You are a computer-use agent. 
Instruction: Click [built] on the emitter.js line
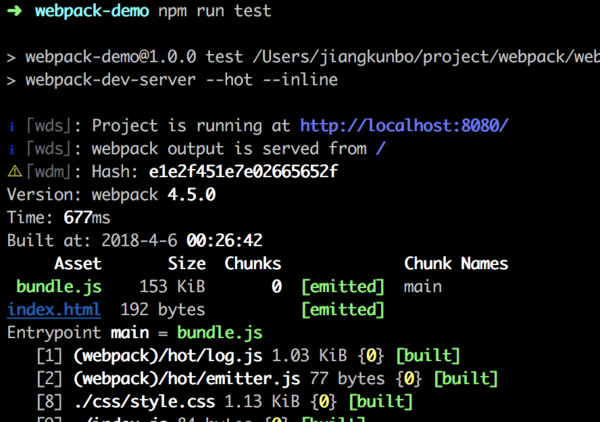466,379
